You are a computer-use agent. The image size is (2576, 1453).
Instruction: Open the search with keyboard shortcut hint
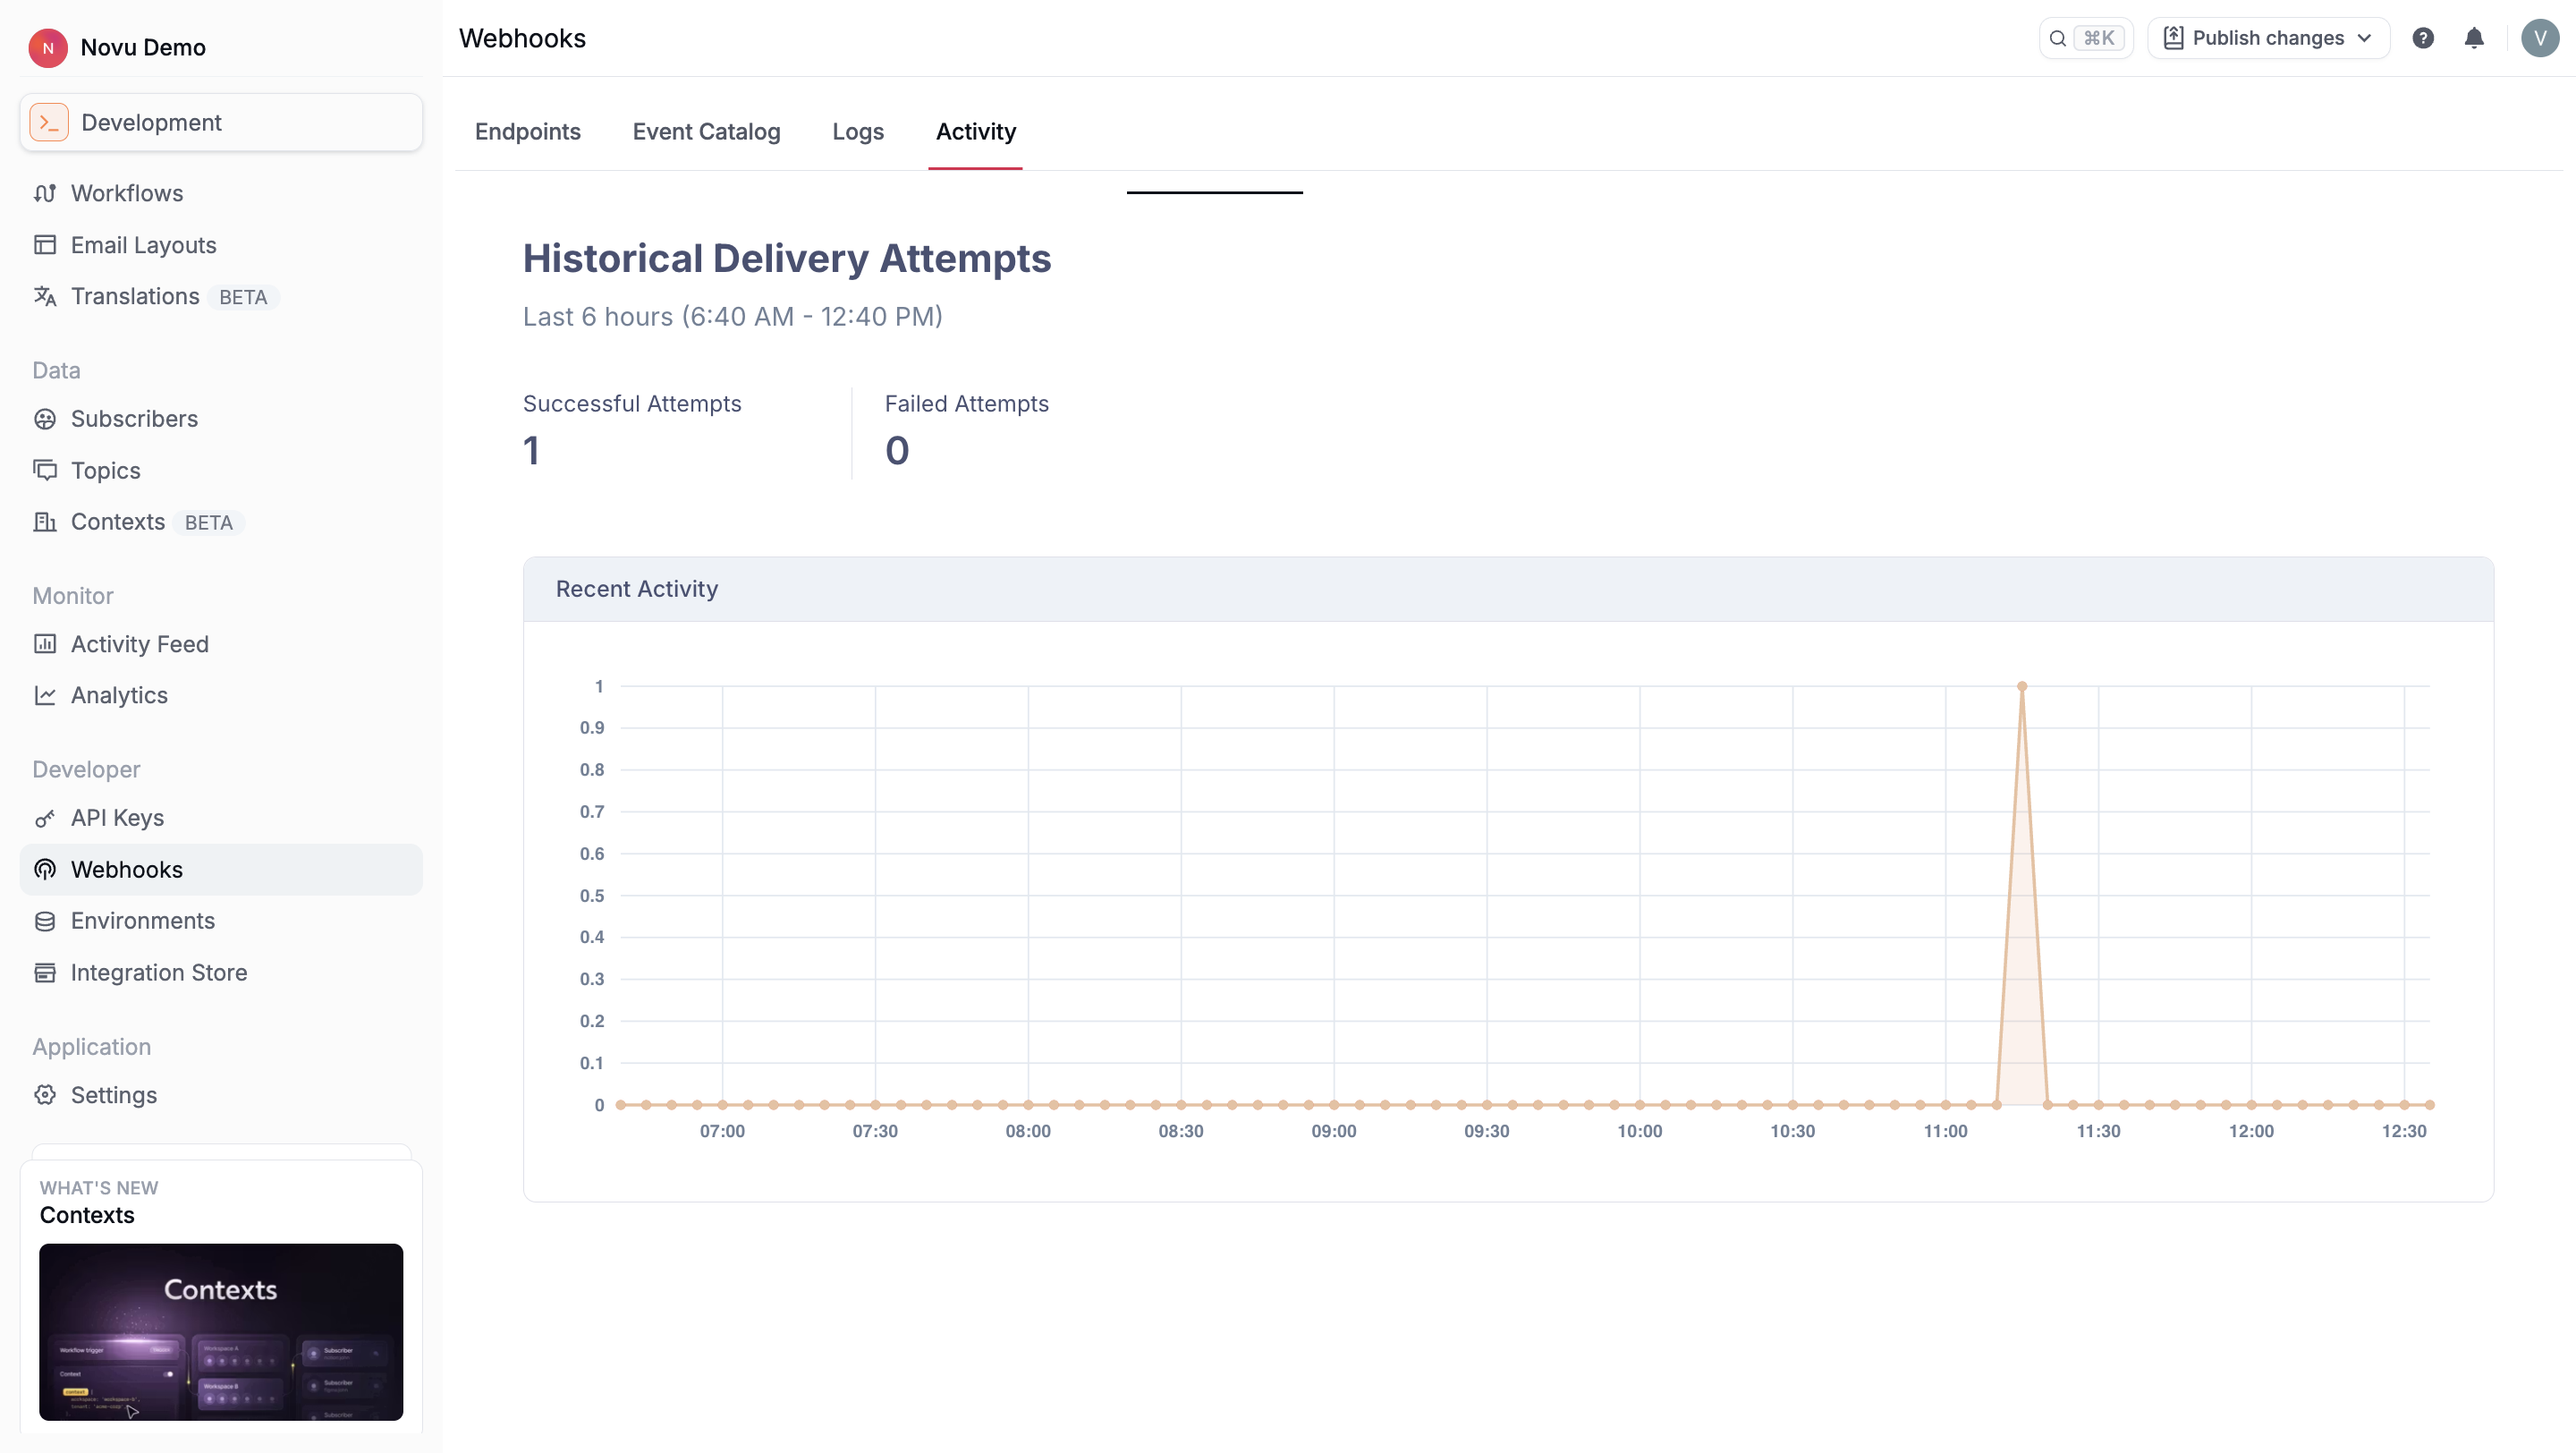[2086, 37]
